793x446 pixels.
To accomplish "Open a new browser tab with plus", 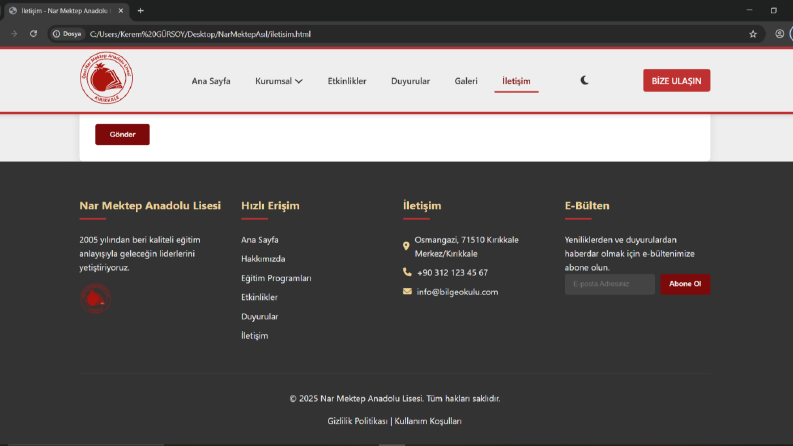I will (141, 11).
